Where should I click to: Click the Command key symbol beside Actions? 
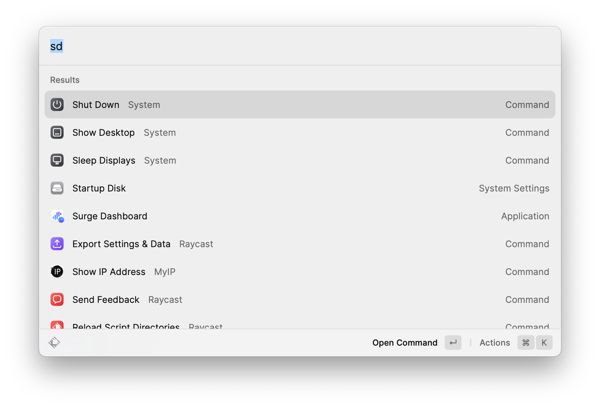tap(526, 343)
